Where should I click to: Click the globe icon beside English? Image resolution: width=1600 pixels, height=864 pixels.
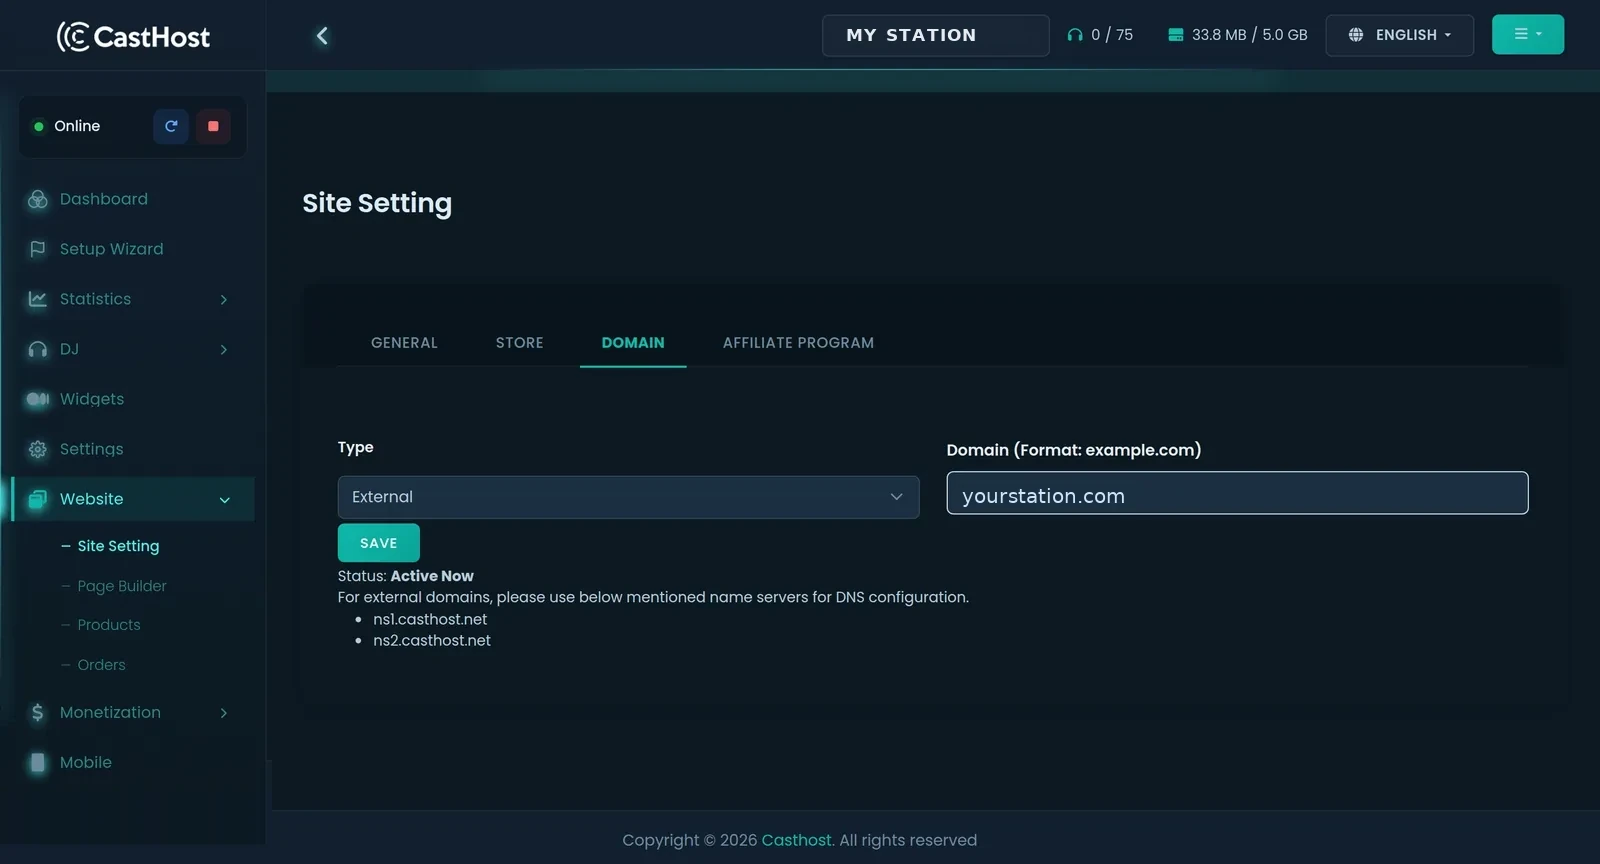coord(1356,35)
